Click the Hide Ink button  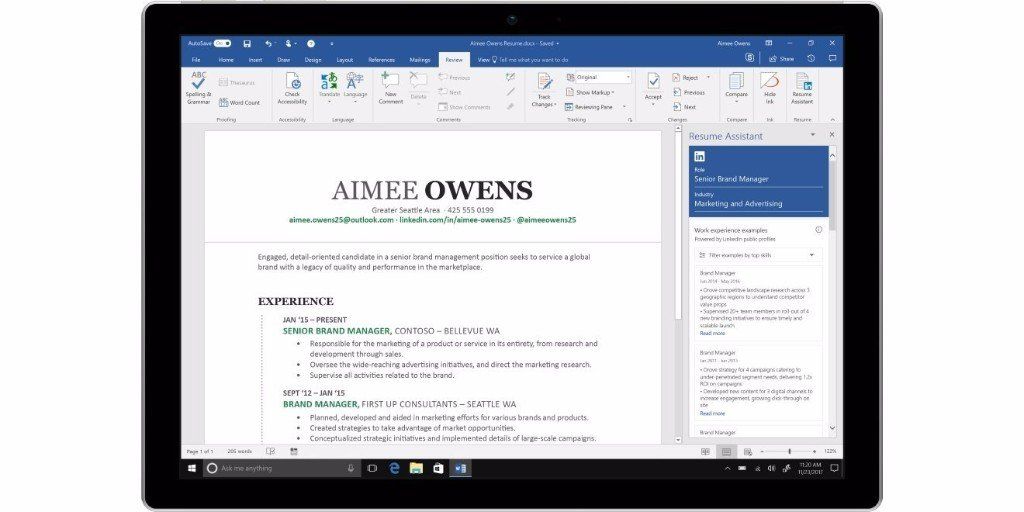[x=769, y=87]
